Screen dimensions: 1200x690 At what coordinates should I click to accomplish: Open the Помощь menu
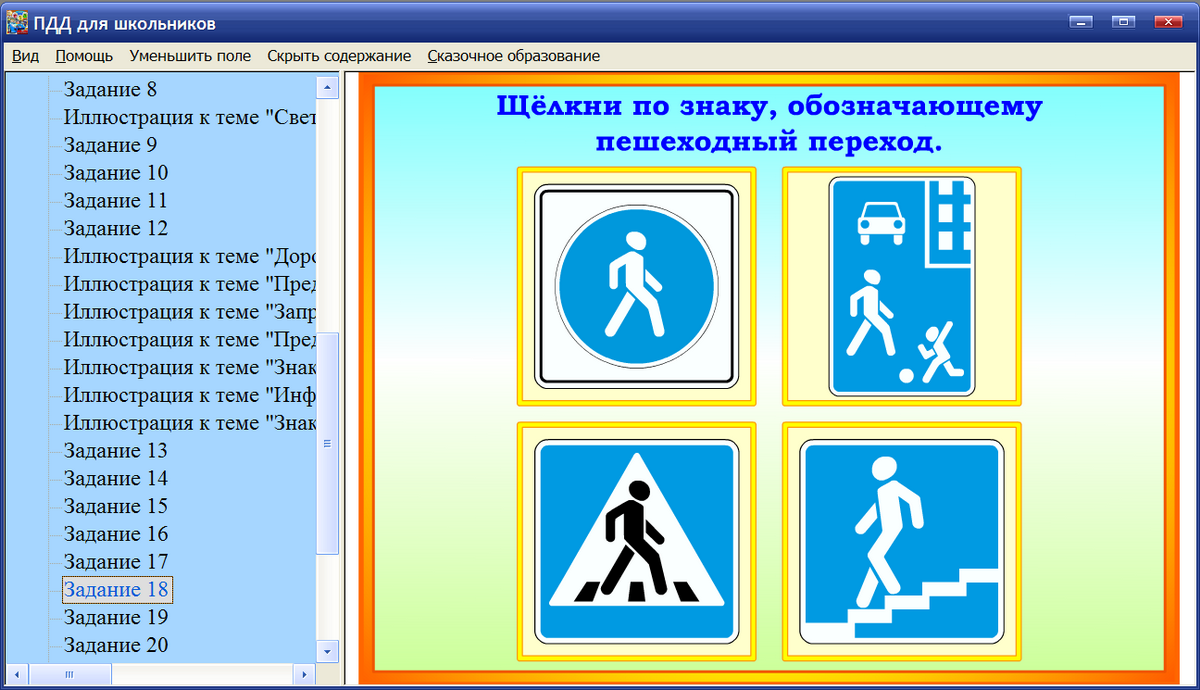tap(84, 56)
